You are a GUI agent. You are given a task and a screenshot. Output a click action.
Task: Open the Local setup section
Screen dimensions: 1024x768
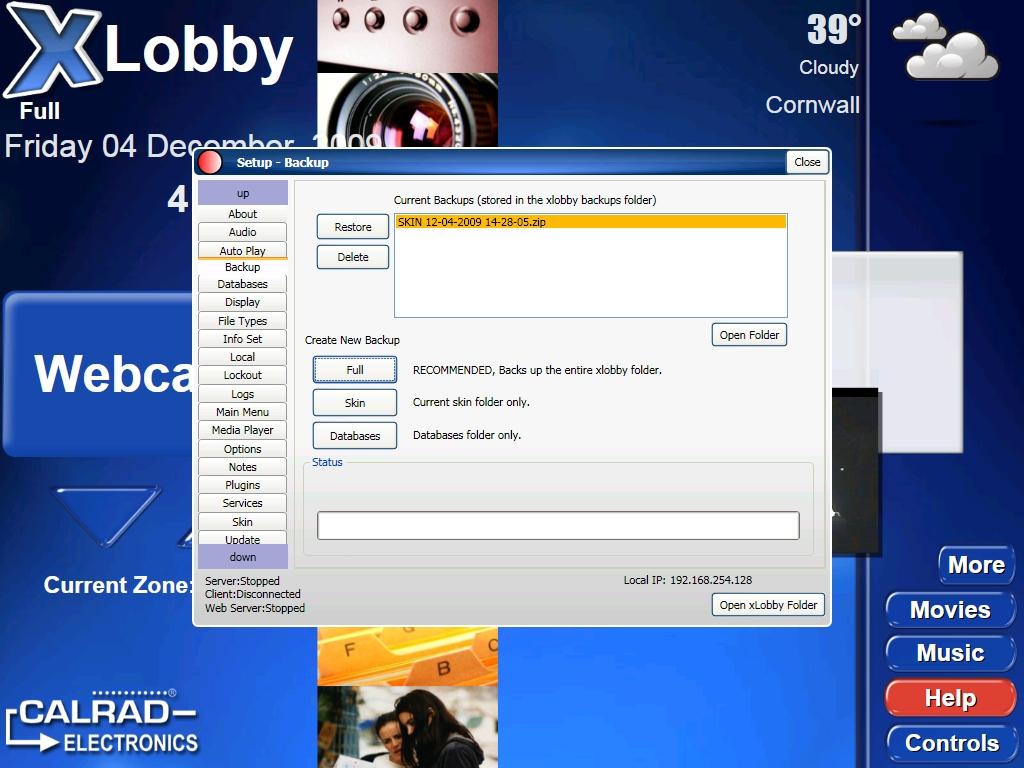pyautogui.click(x=242, y=357)
